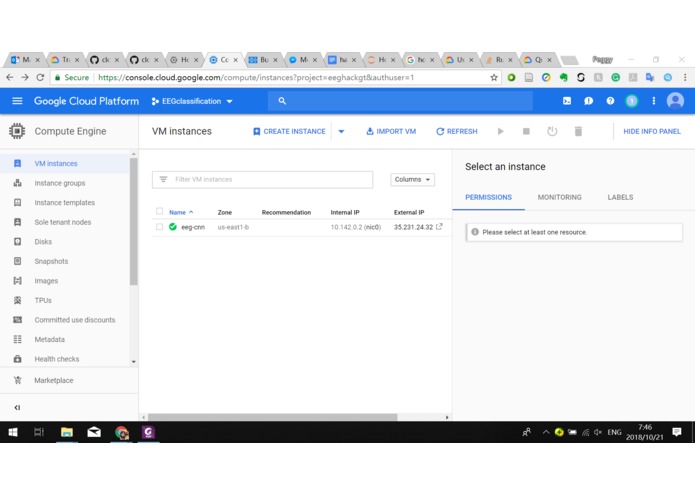Open Disks in the sidebar
Image resolution: width=695 pixels, height=494 pixels.
pos(65,241)
